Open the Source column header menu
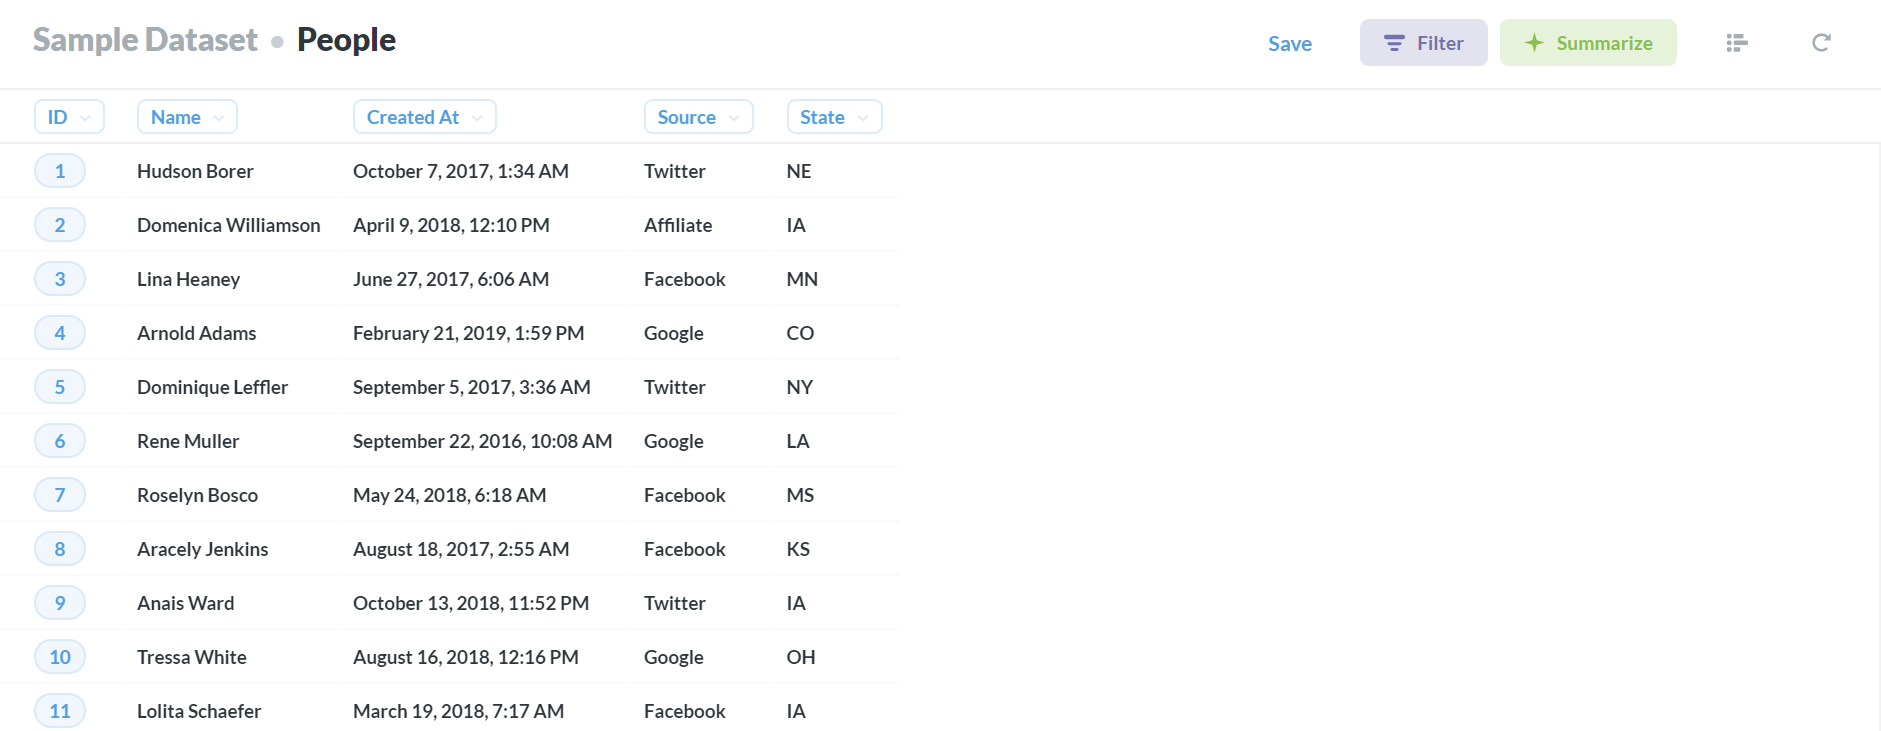This screenshot has width=1881, height=731. 698,117
